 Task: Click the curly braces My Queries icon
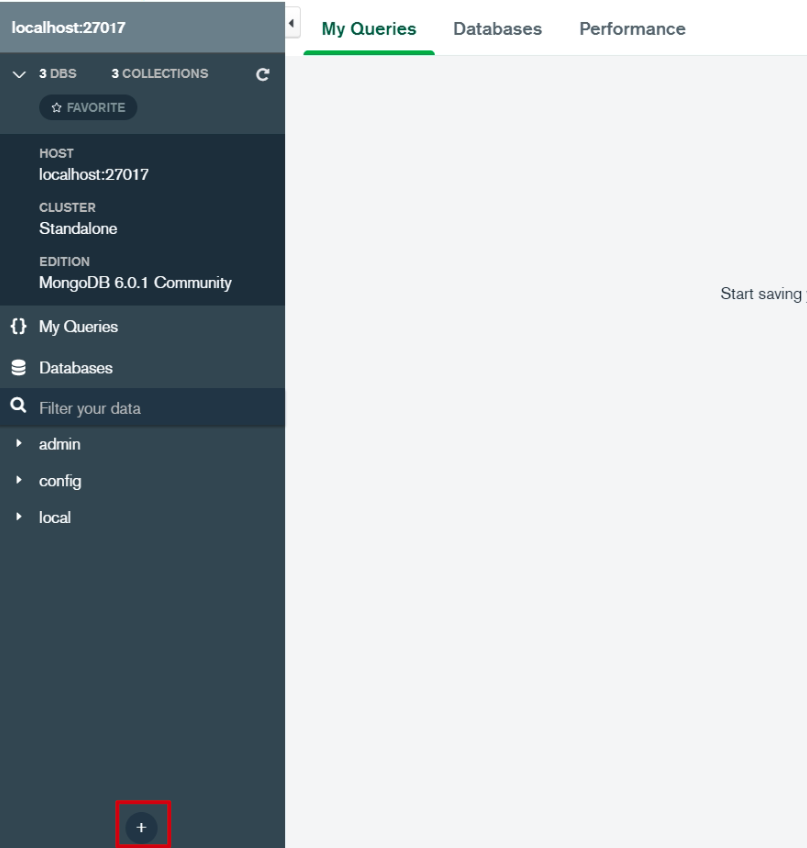[18, 326]
